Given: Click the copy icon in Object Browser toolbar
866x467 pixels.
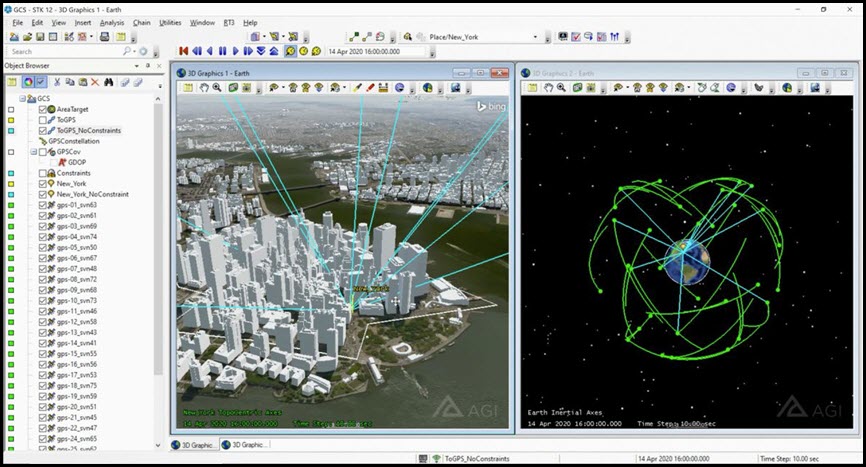Looking at the screenshot, I should coord(70,82).
